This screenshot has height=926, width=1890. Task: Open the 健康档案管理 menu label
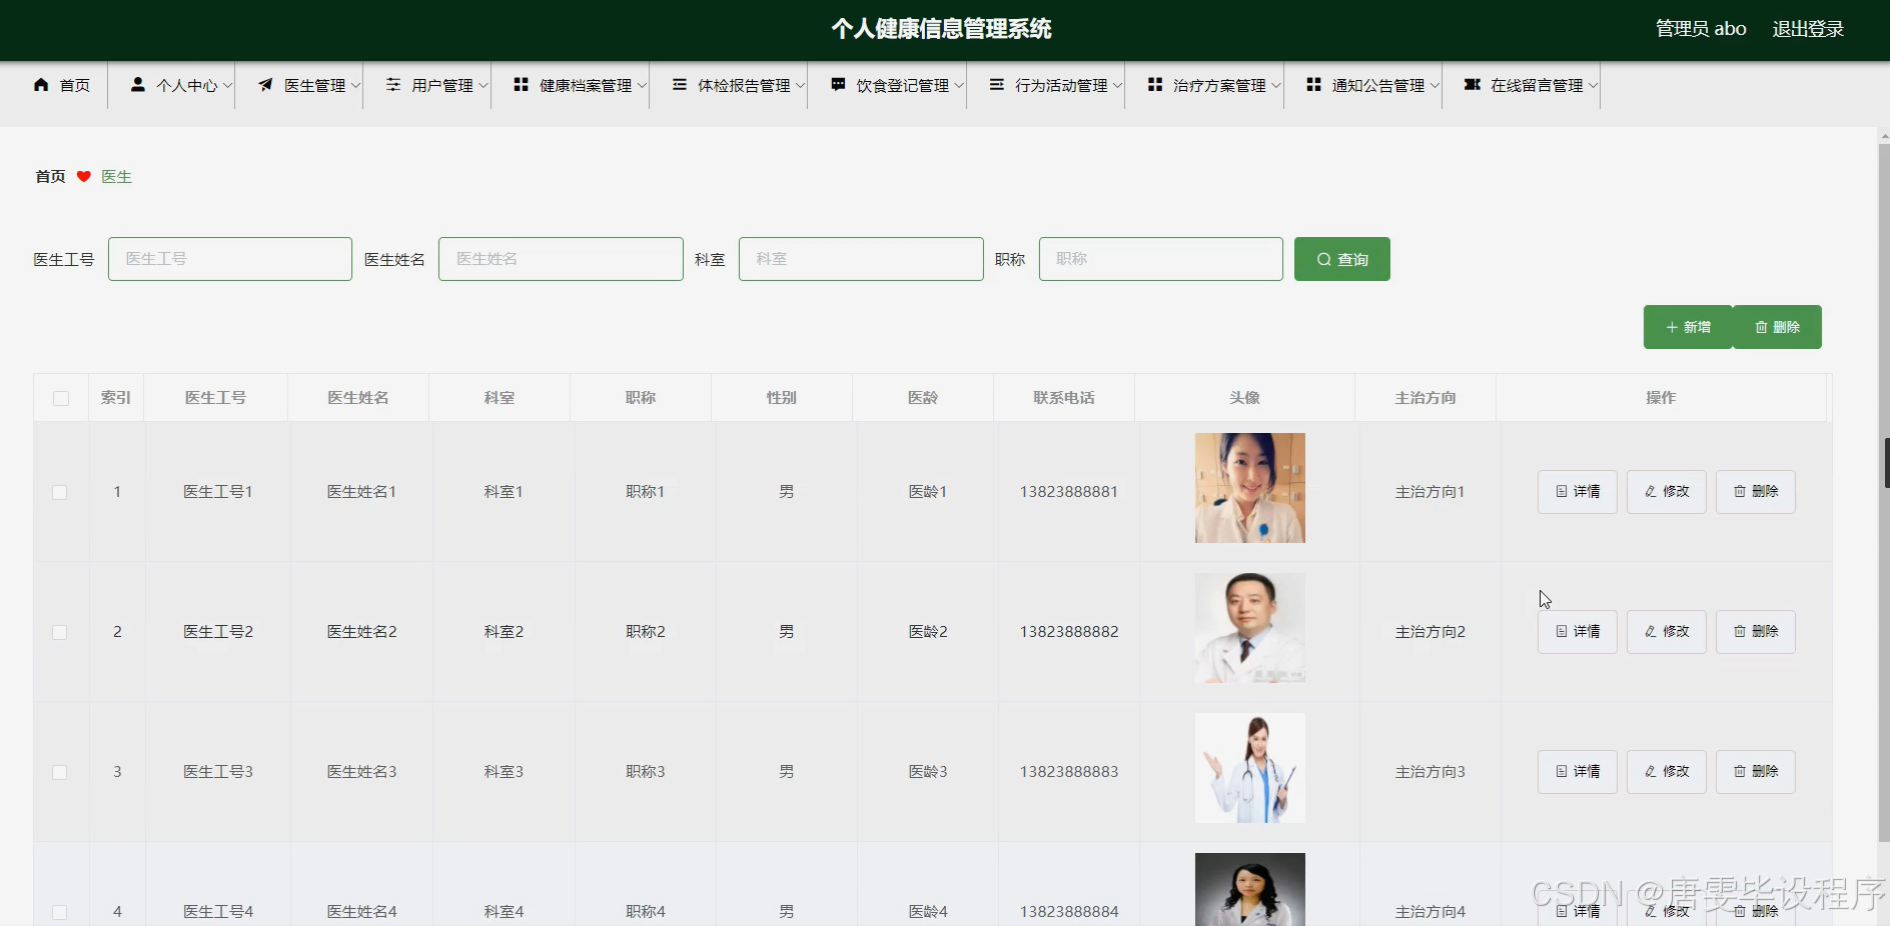click(586, 86)
